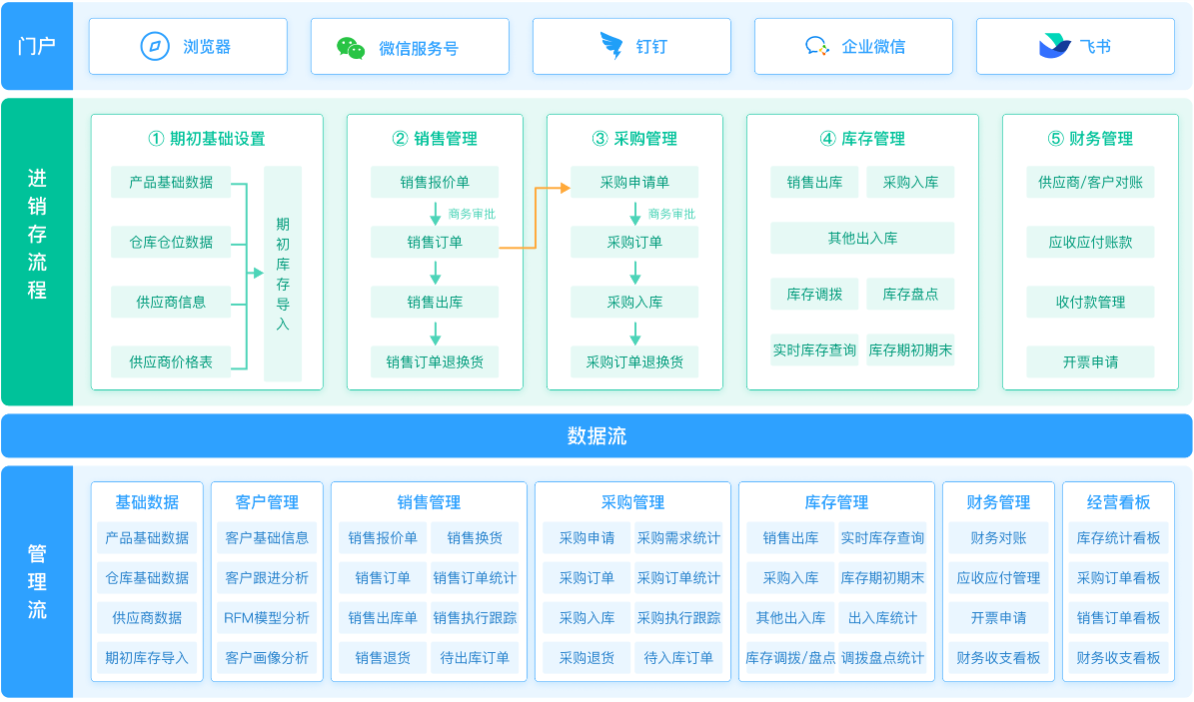
Task: Select the 进销存流程 sidebar section
Action: tap(36, 250)
